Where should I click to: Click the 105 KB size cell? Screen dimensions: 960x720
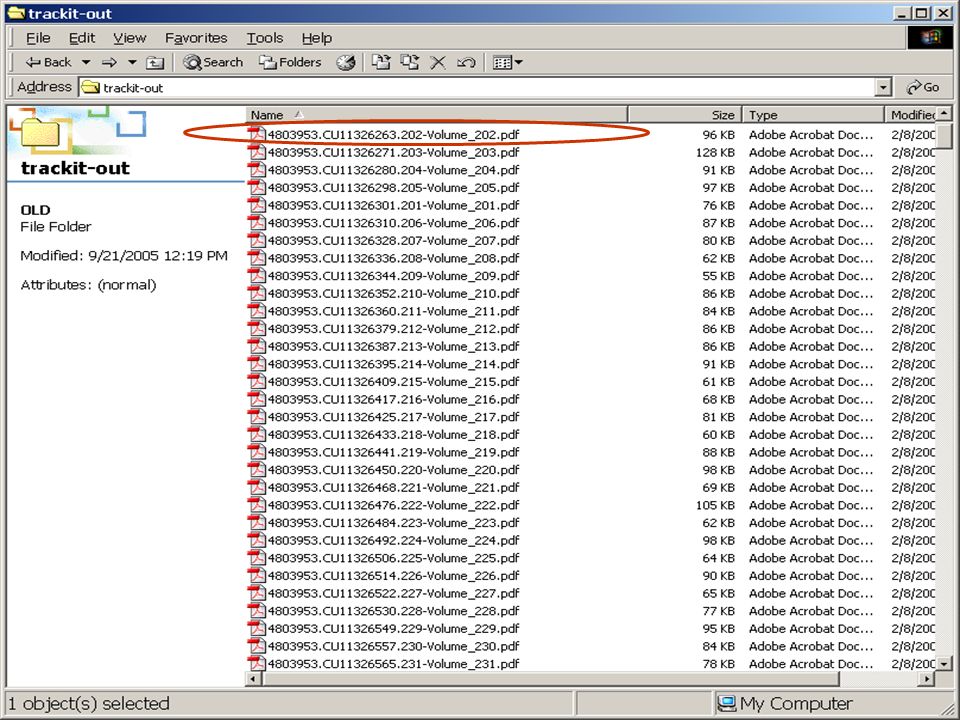(715, 505)
